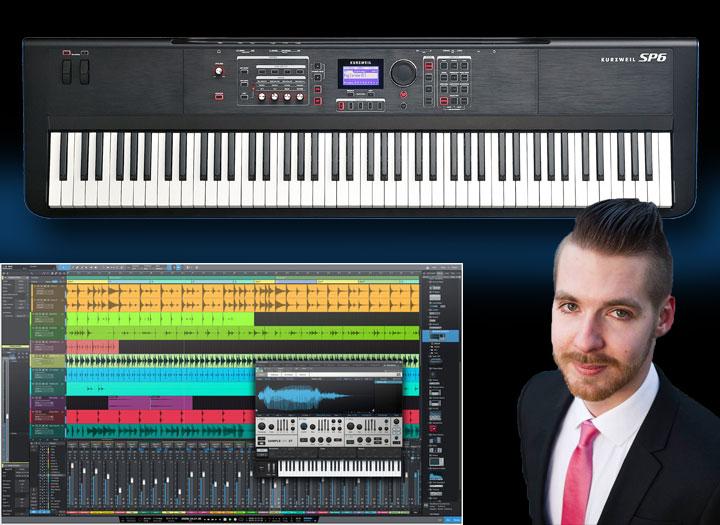720x525 pixels.
Task: Select the teal track header
Action: (x=48, y=431)
